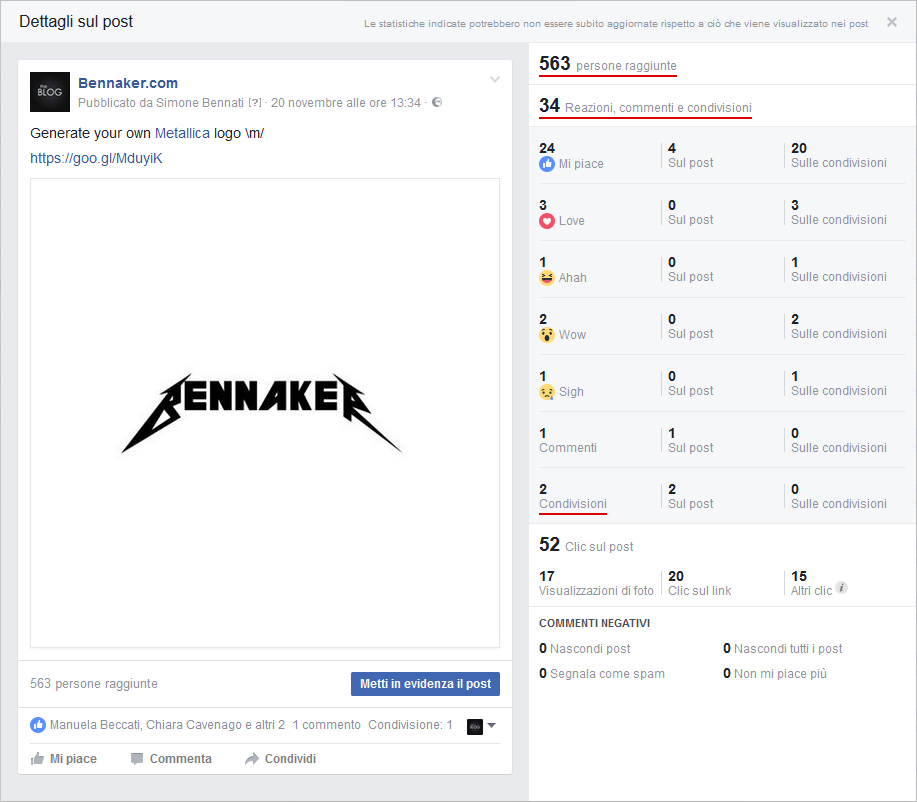Screen dimensions: 917x802
Task: Click the info icon next to Altri clic
Action: tap(841, 588)
